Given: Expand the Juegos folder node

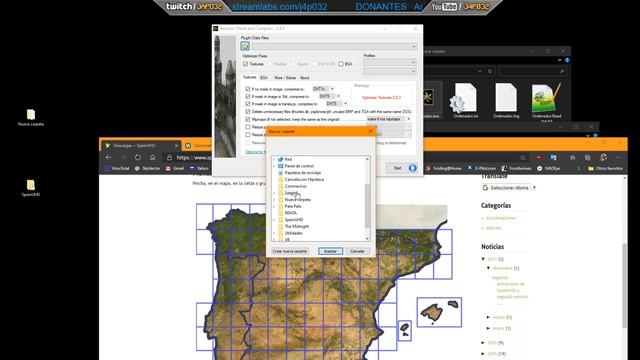Looking at the screenshot, I should pos(274,193).
